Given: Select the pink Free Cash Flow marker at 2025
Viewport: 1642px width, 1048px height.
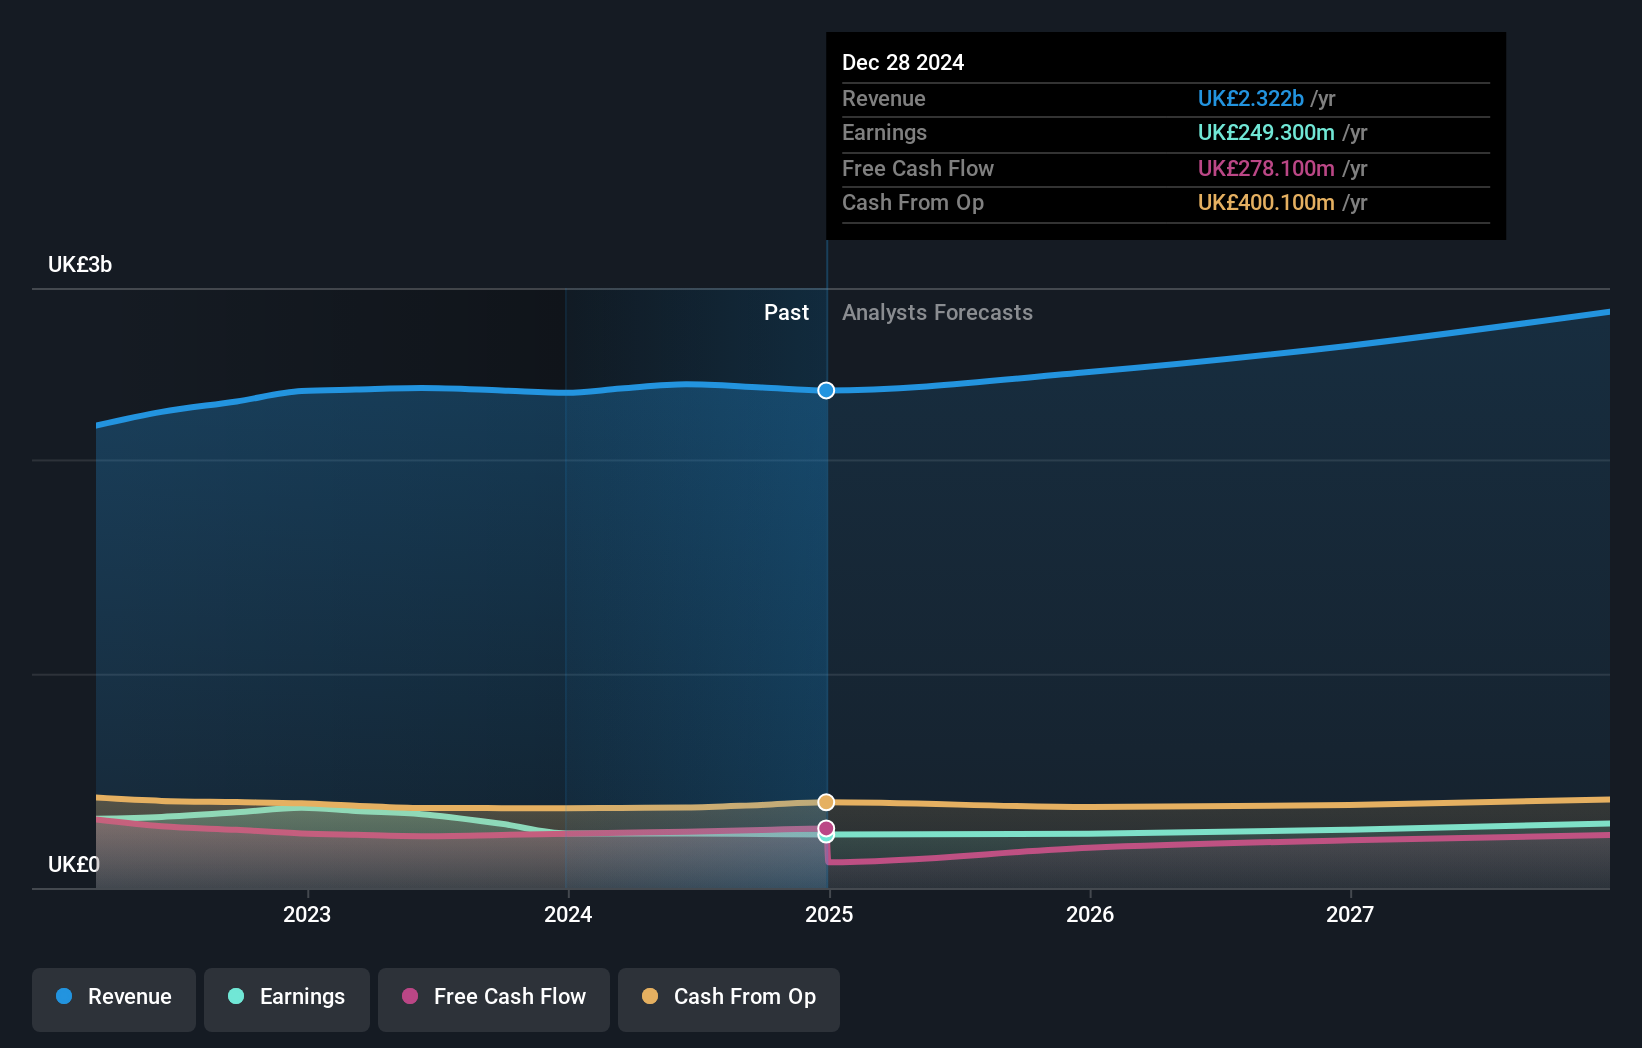Looking at the screenshot, I should pos(825,829).
